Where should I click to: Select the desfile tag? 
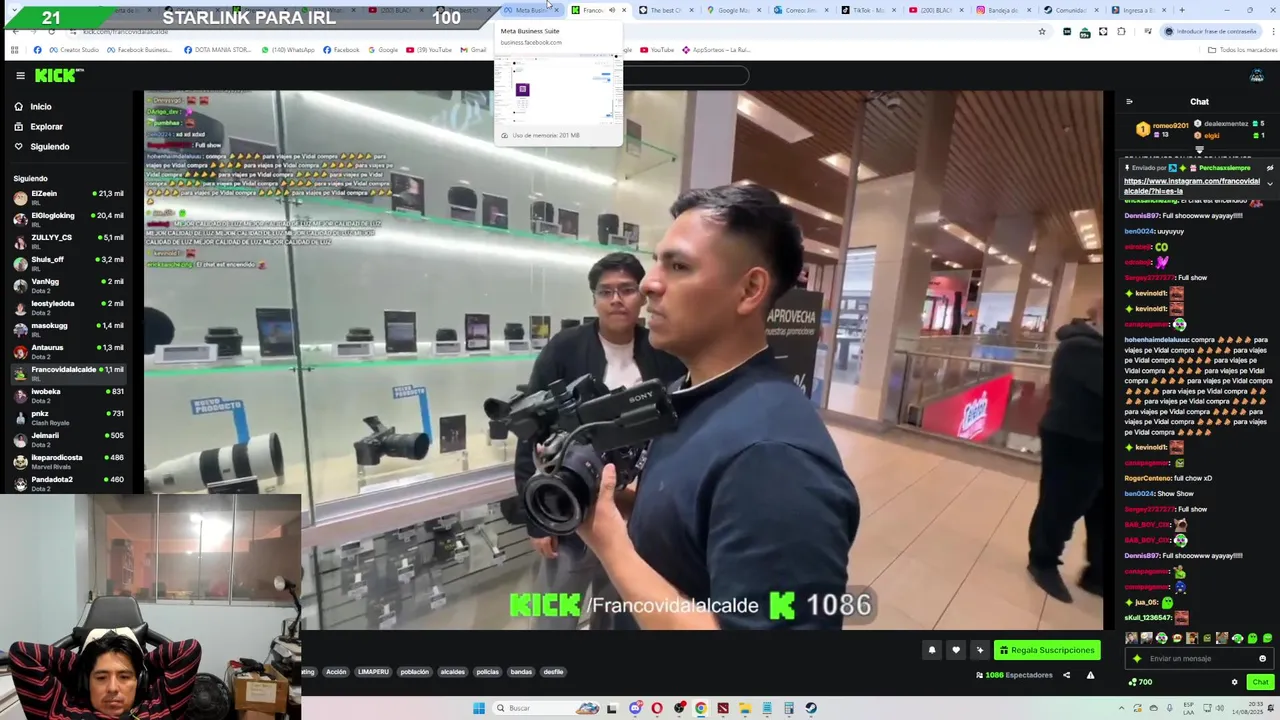pos(553,672)
